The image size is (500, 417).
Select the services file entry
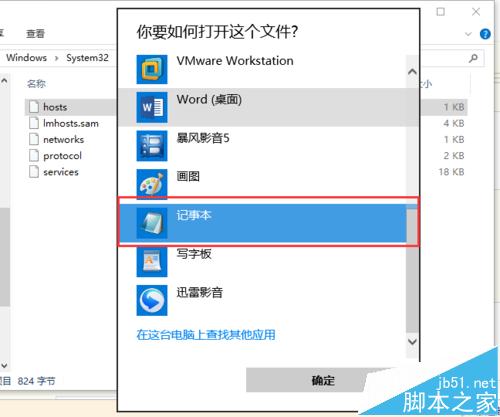tap(61, 172)
